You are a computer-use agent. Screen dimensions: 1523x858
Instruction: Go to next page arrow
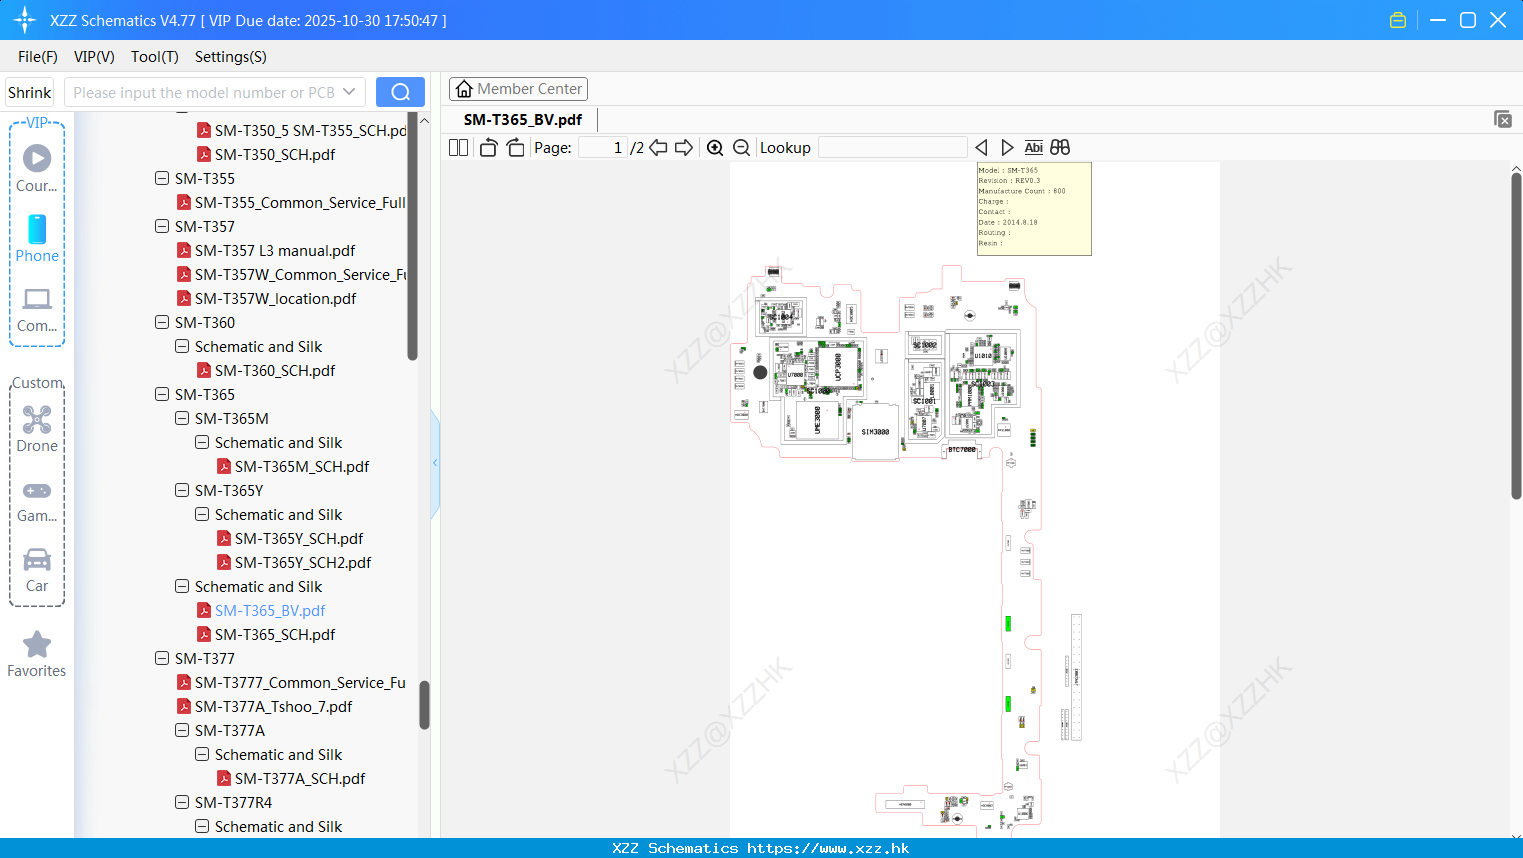click(x=684, y=147)
